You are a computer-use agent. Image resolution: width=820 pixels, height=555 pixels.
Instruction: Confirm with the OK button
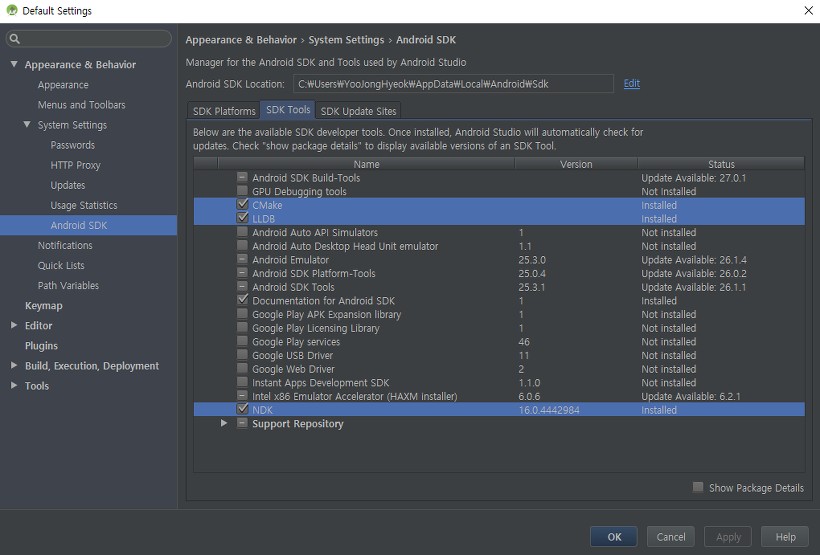[x=614, y=537]
